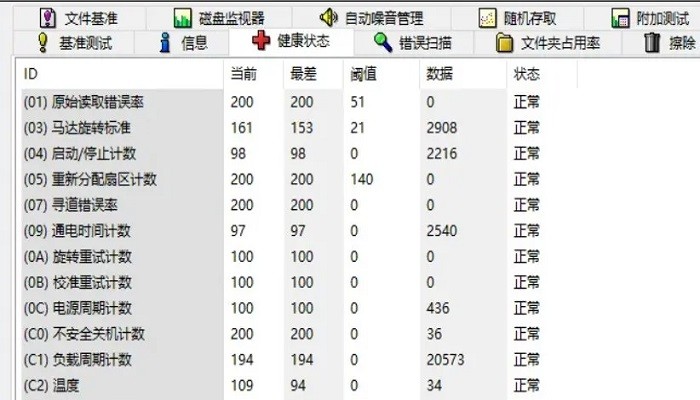
Task: Click threshold value 21 in 马达旋转标准 row
Action: click(x=358, y=128)
